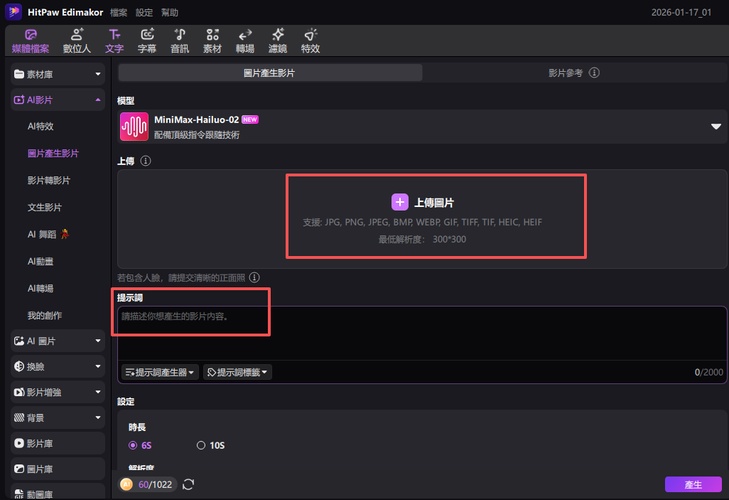
Task: Expand the 背景 section
Action: tap(58, 418)
